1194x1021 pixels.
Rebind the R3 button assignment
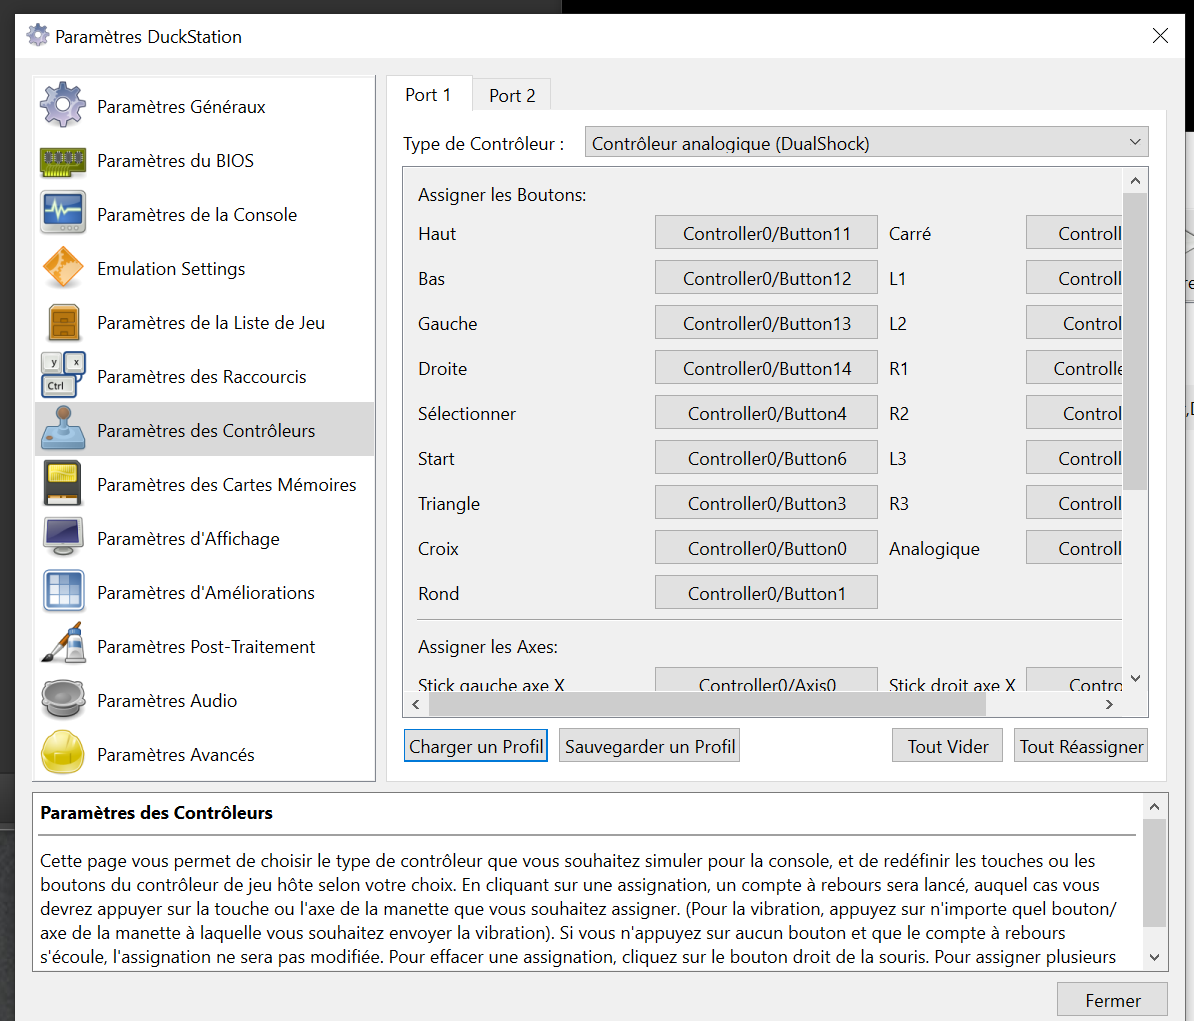(x=1074, y=503)
